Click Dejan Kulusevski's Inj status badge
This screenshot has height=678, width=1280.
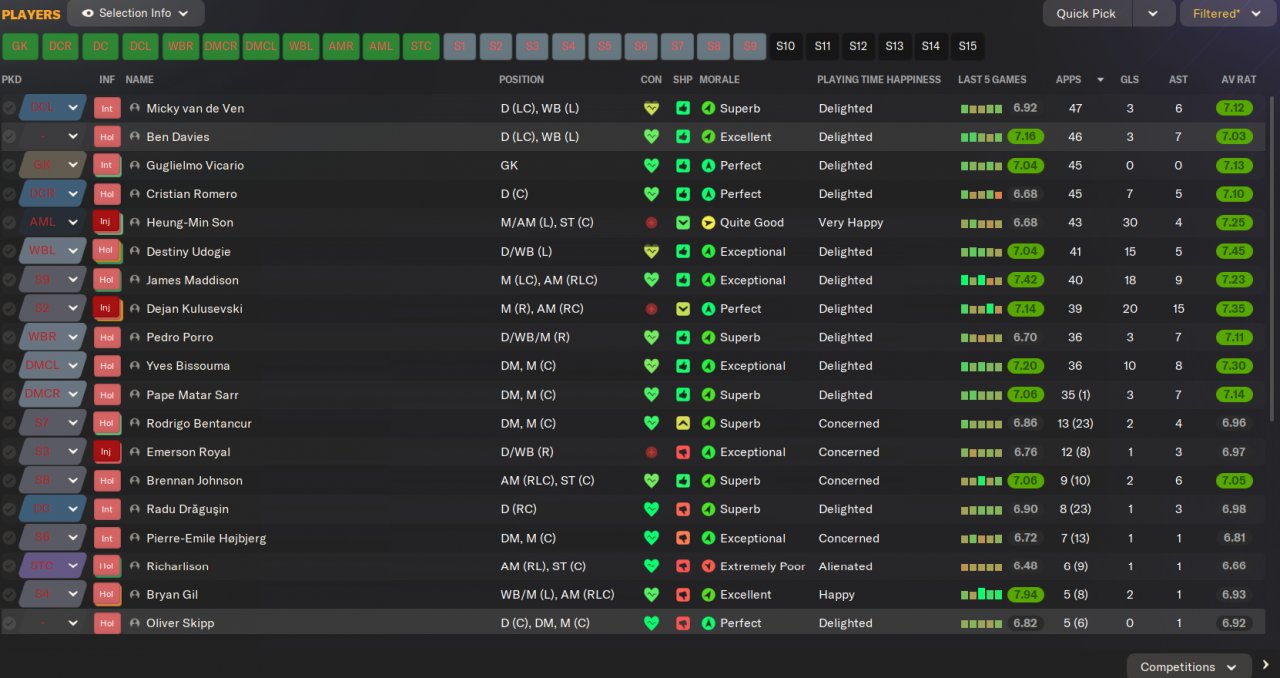click(x=106, y=308)
